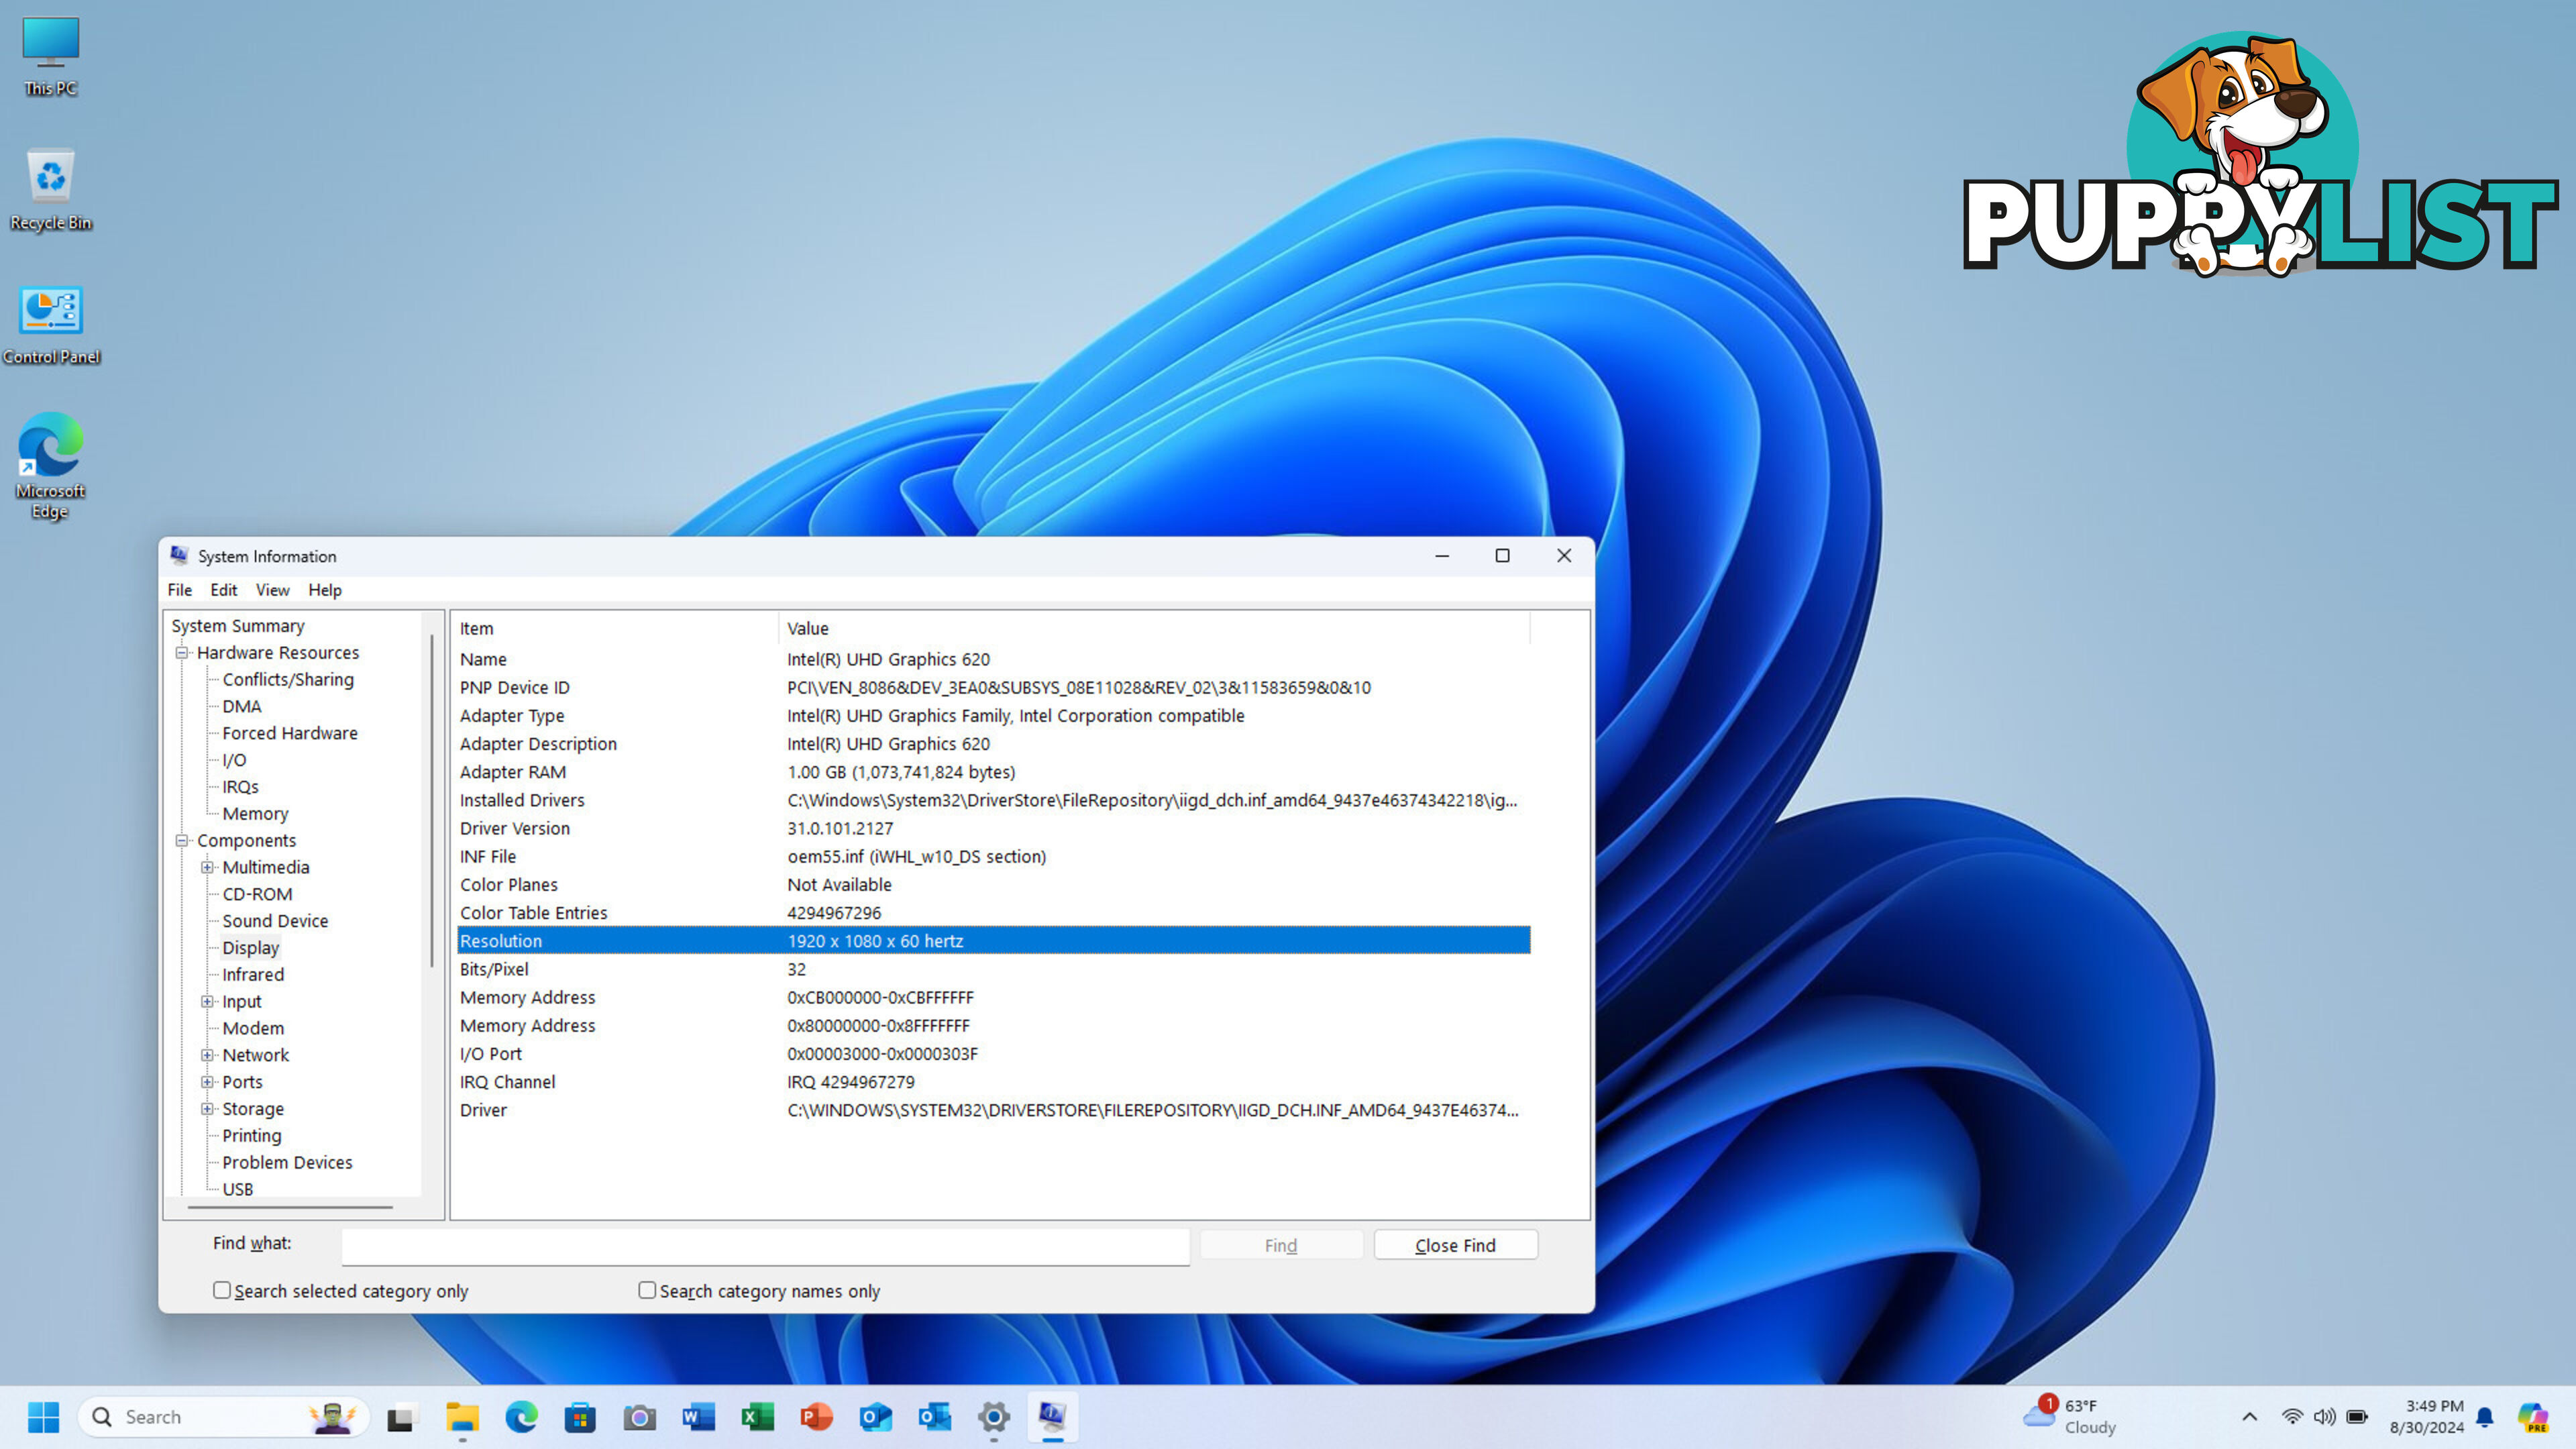The image size is (2576, 1449).
Task: Select the Driver Version row
Action: (993, 828)
